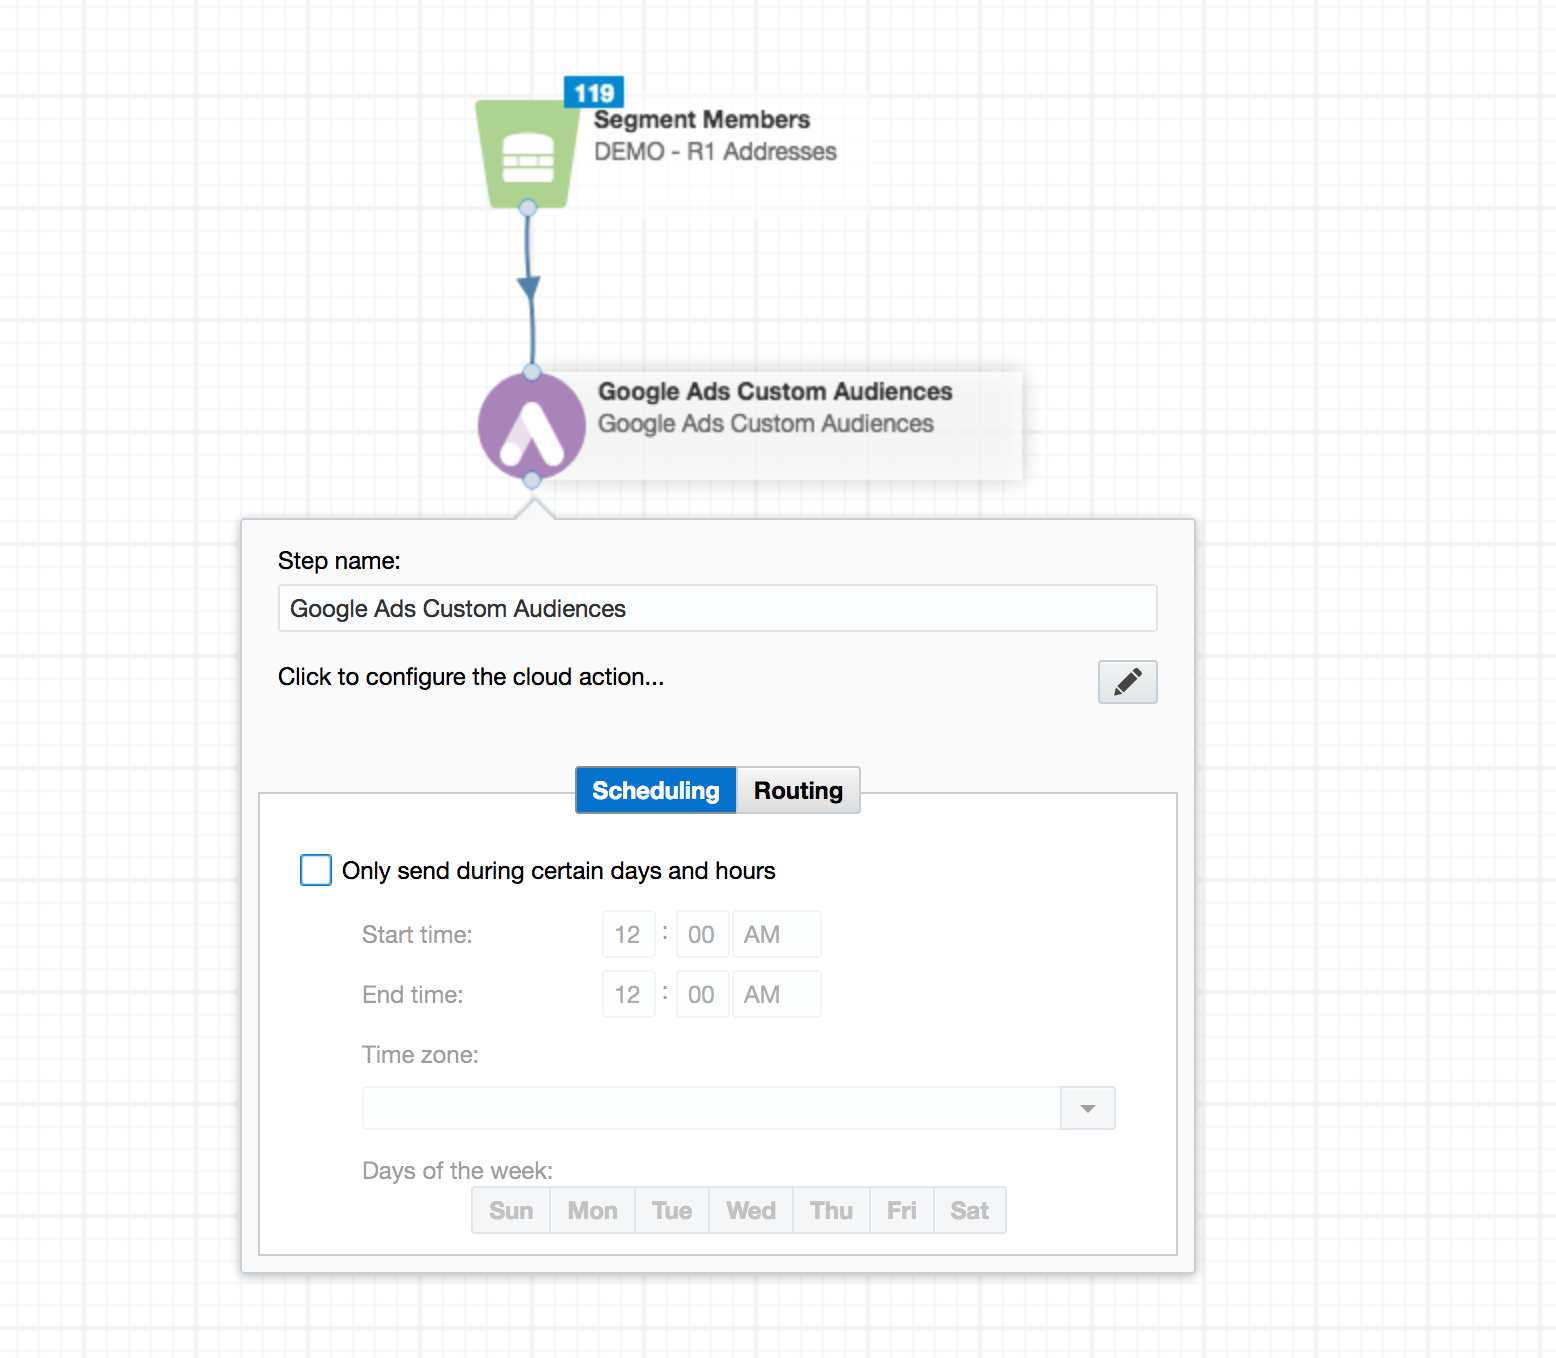
Task: Click the pencil edit cloud action button
Action: pyautogui.click(x=1127, y=682)
